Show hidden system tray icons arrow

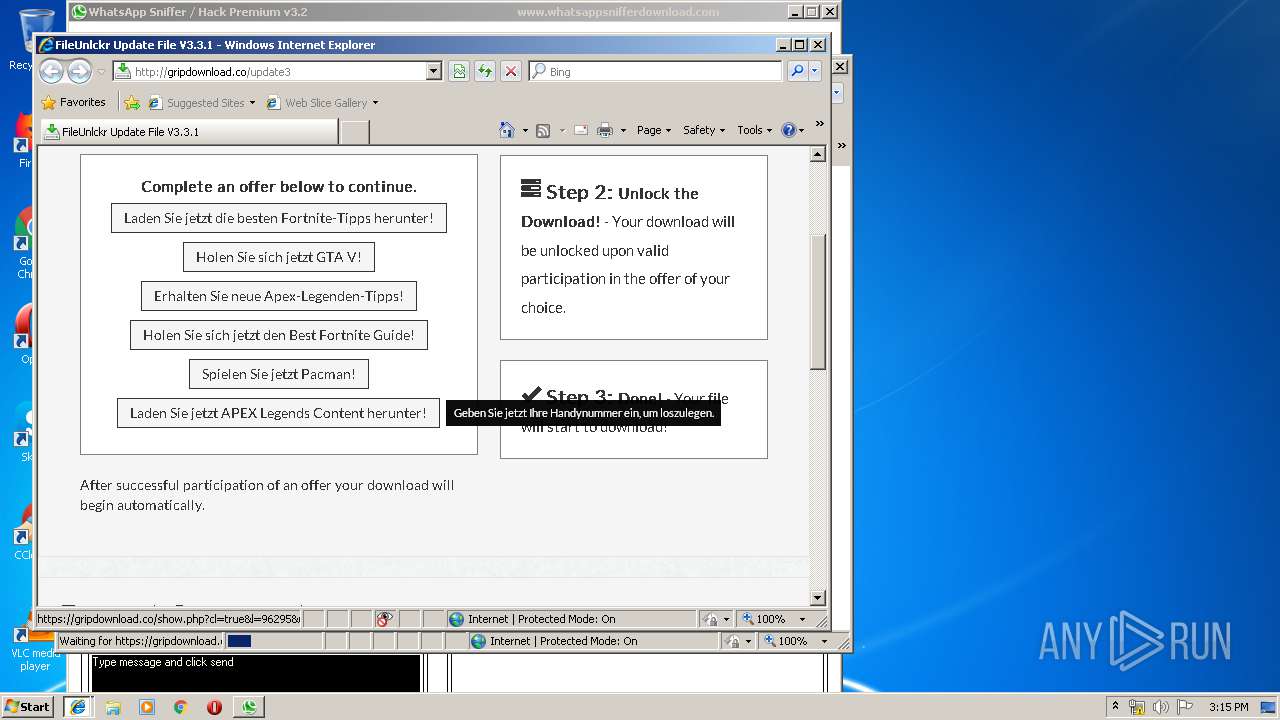(x=1115, y=706)
